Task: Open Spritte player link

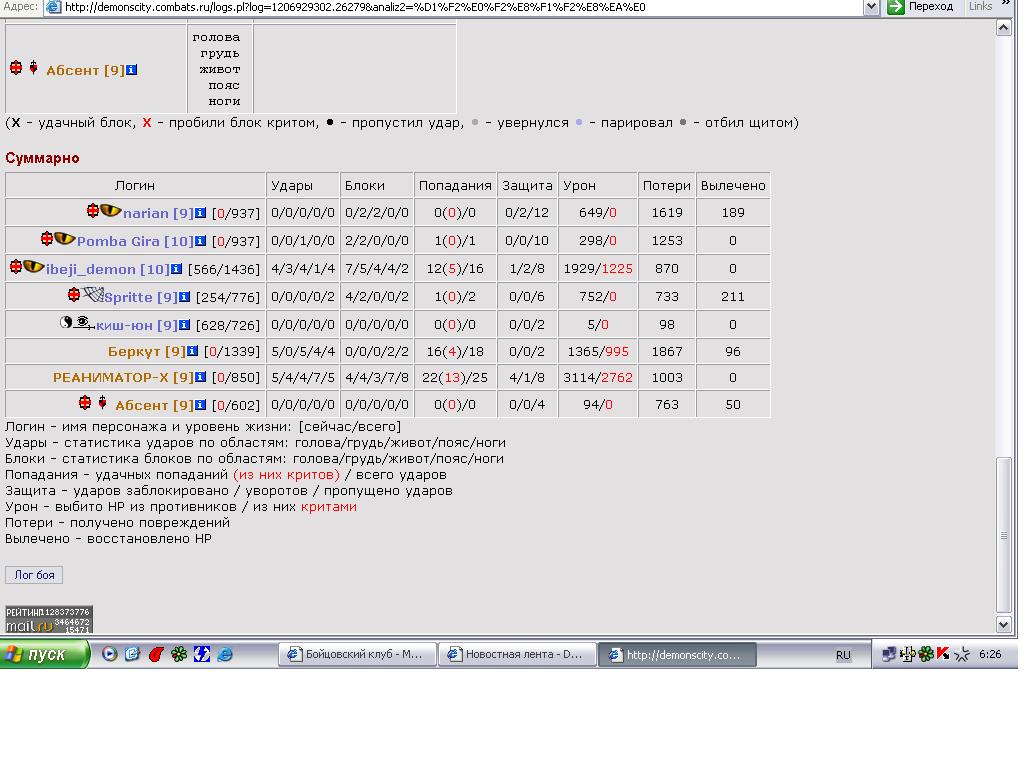Action: click(141, 297)
